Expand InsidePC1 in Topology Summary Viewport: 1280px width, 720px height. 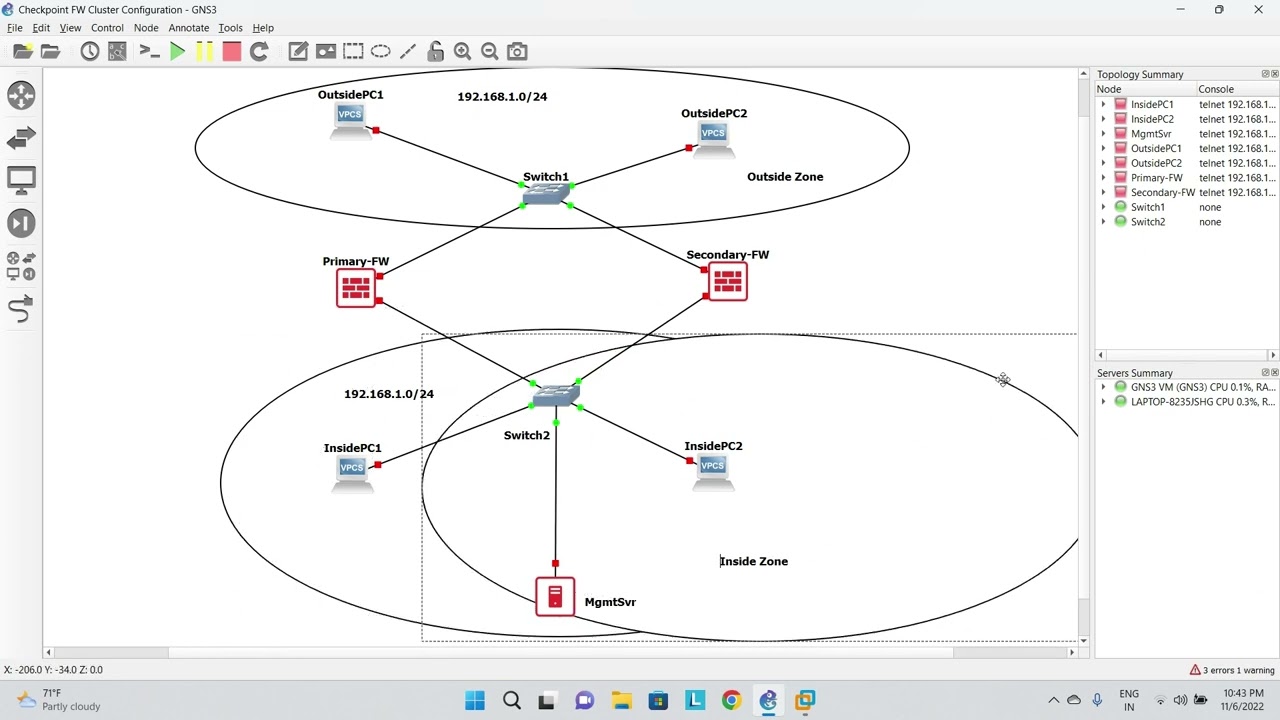point(1104,104)
